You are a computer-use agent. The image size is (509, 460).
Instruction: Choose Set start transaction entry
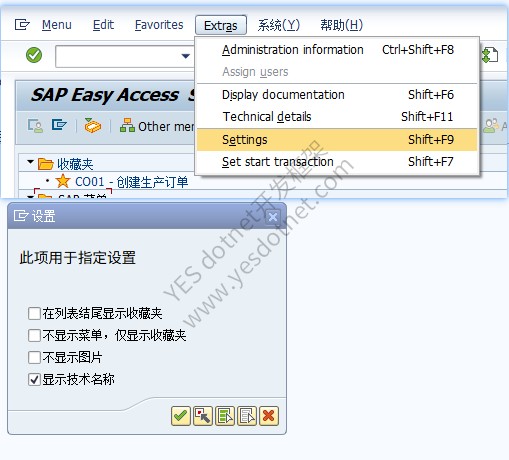tap(337, 162)
